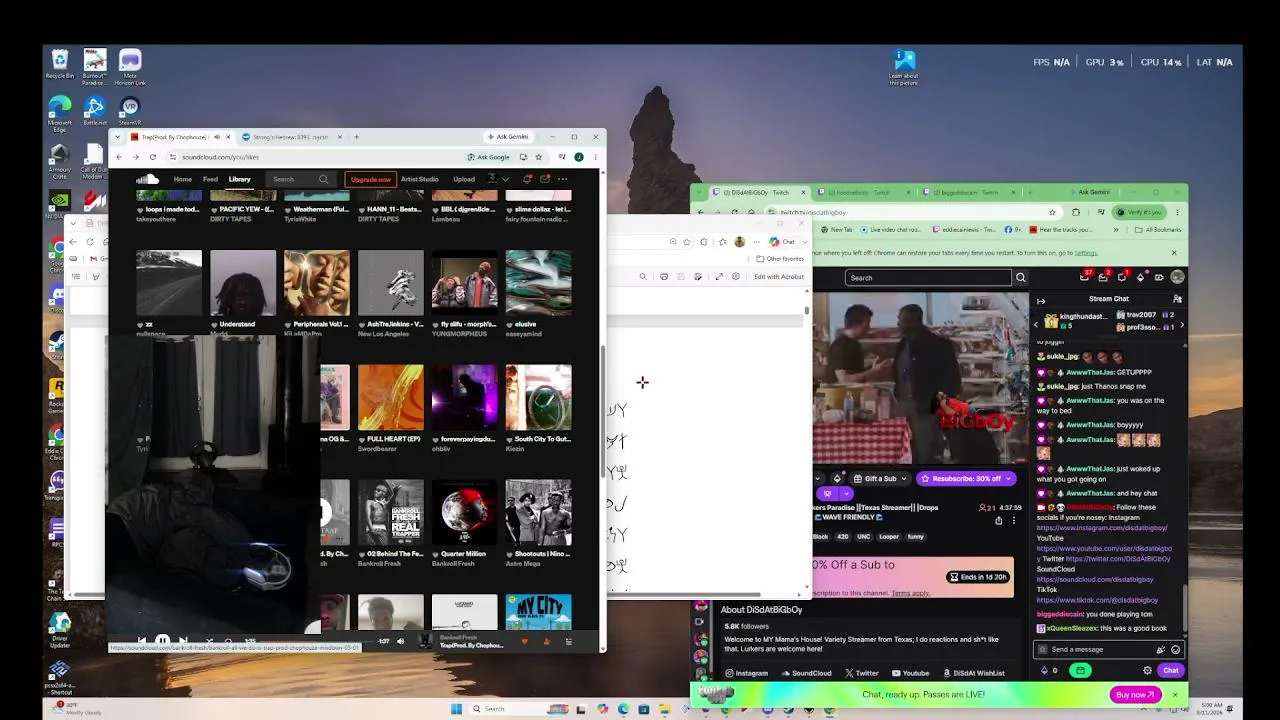Viewport: 1280px width, 720px height.
Task: Toggle SoundCloud player volume mute
Action: [400, 641]
